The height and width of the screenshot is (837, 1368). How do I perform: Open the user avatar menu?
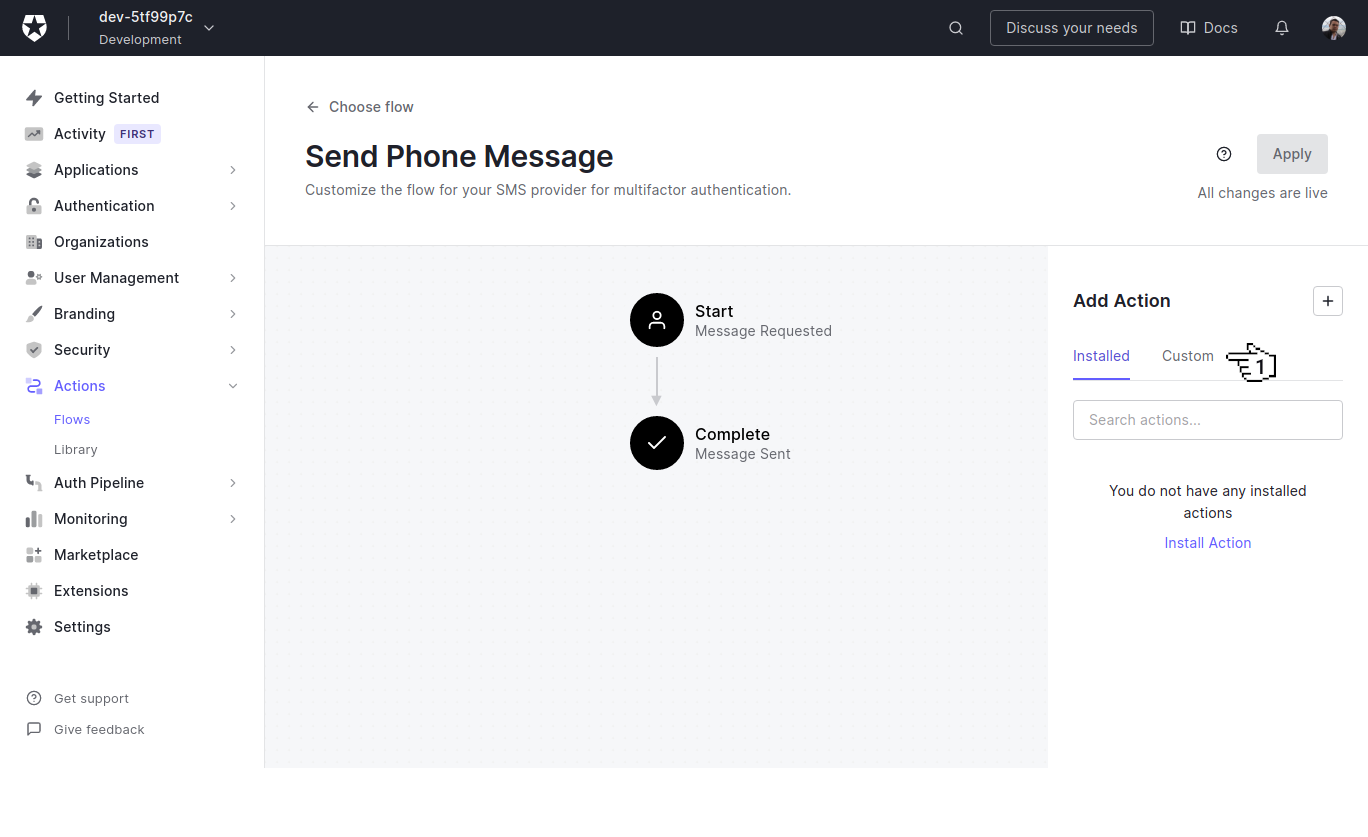(1334, 28)
